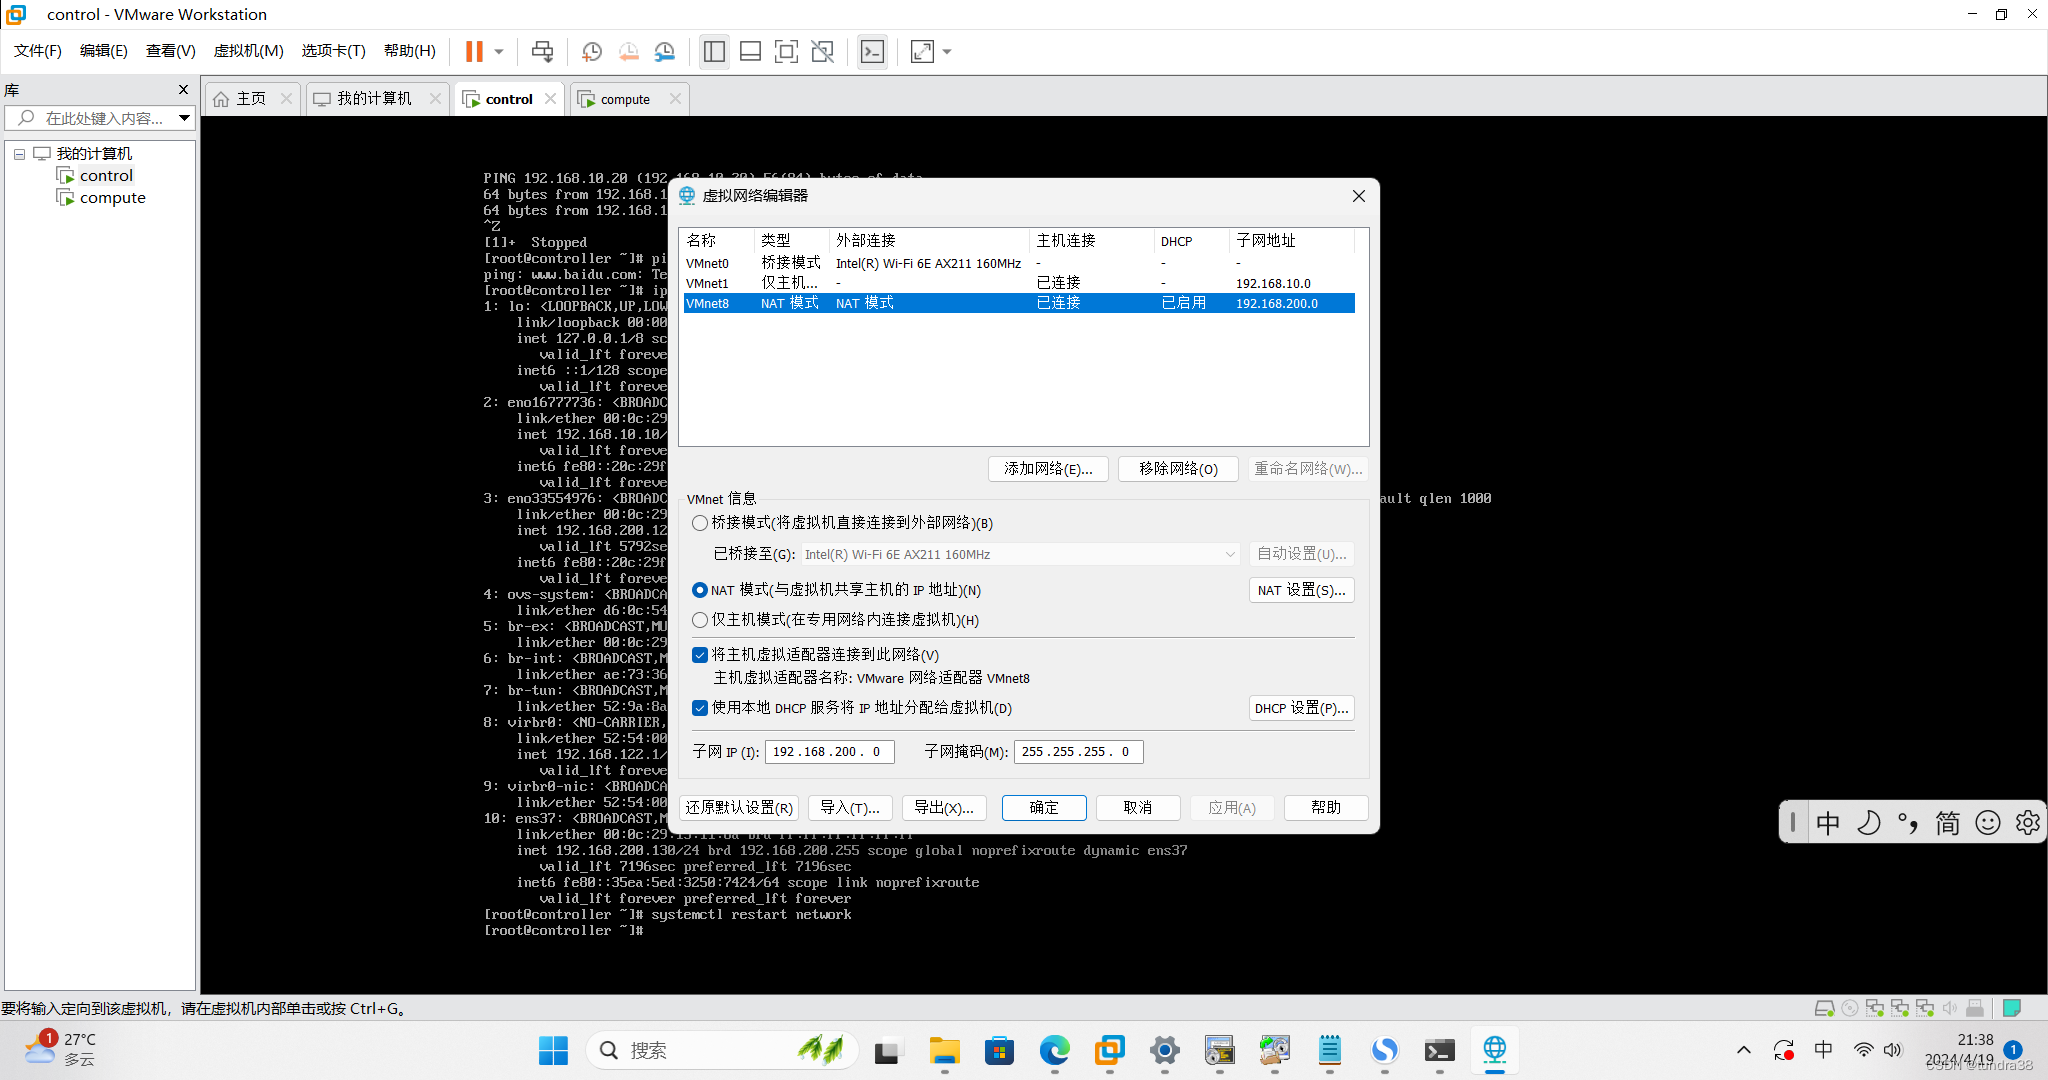The width and height of the screenshot is (2048, 1080).
Task: Collapse the 我的计算机 tree node
Action: pyautogui.click(x=19, y=154)
